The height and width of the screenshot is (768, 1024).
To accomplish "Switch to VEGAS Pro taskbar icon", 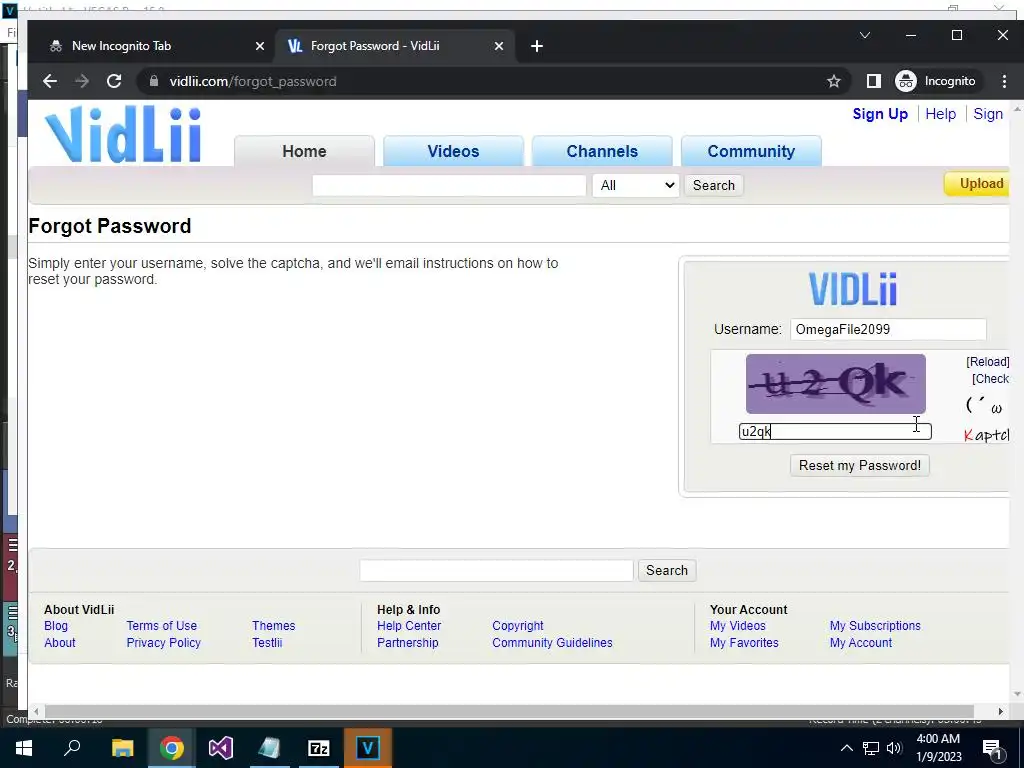I will 368,748.
